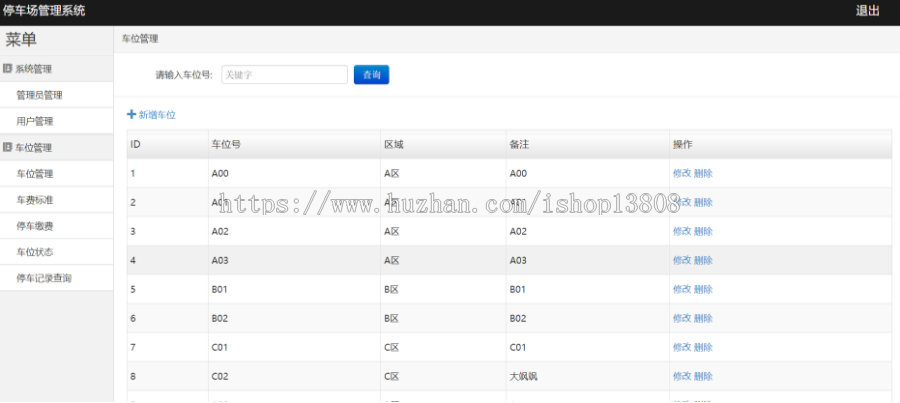Click the 查询 search button

click(x=371, y=75)
